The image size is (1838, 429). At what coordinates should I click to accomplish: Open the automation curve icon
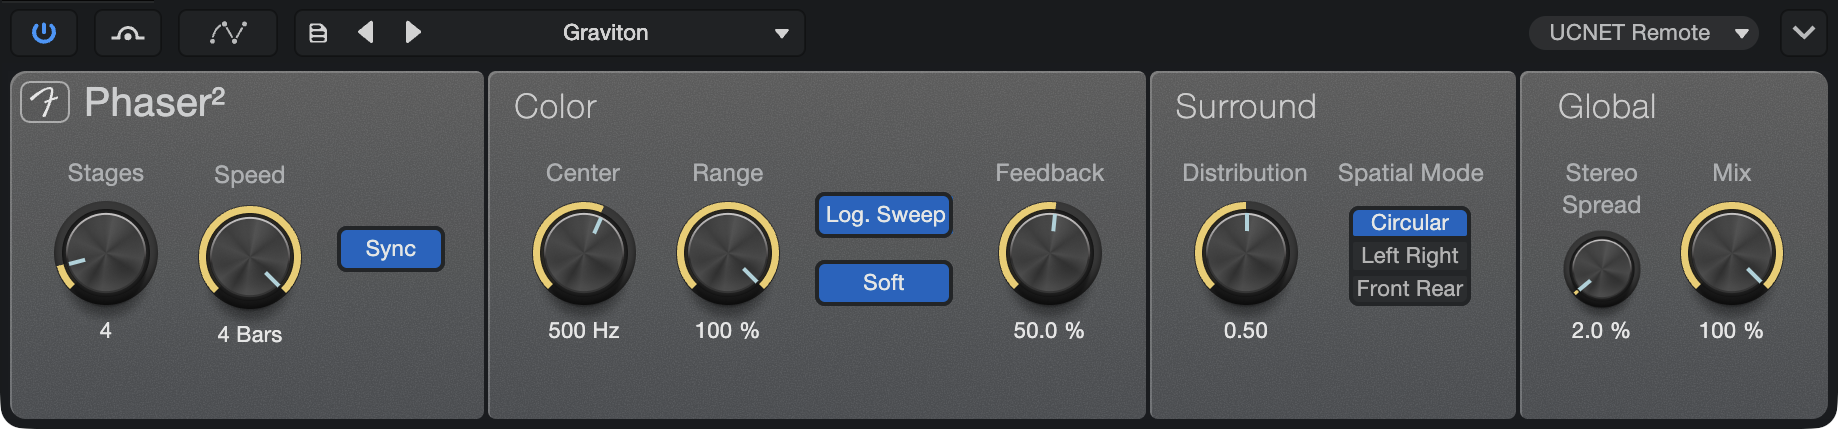coord(228,33)
